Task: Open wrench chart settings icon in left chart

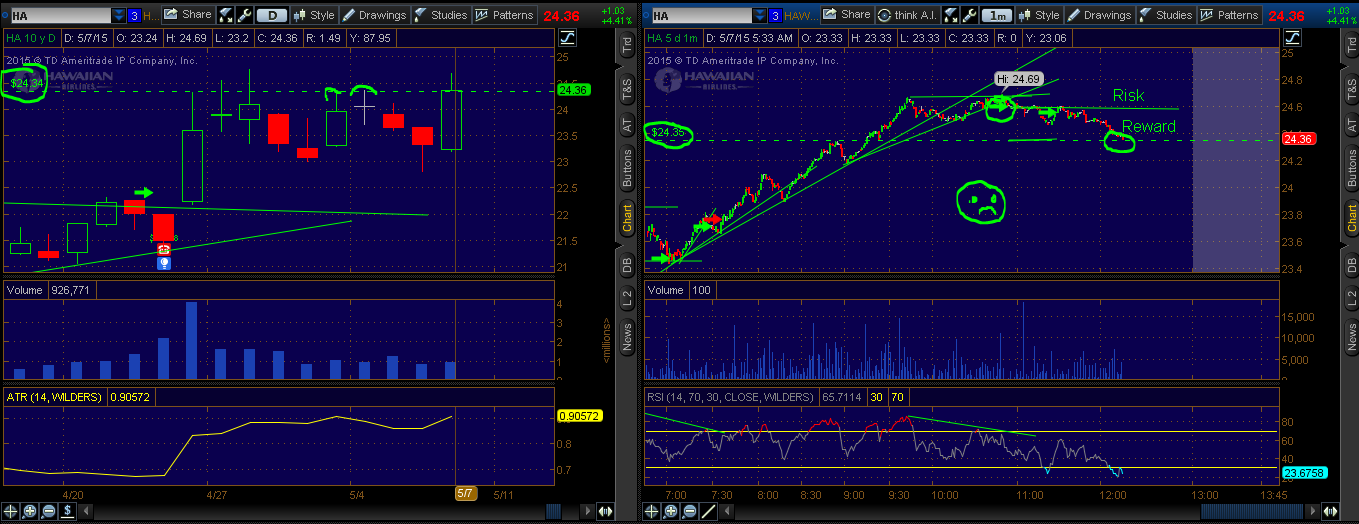Action: click(244, 15)
